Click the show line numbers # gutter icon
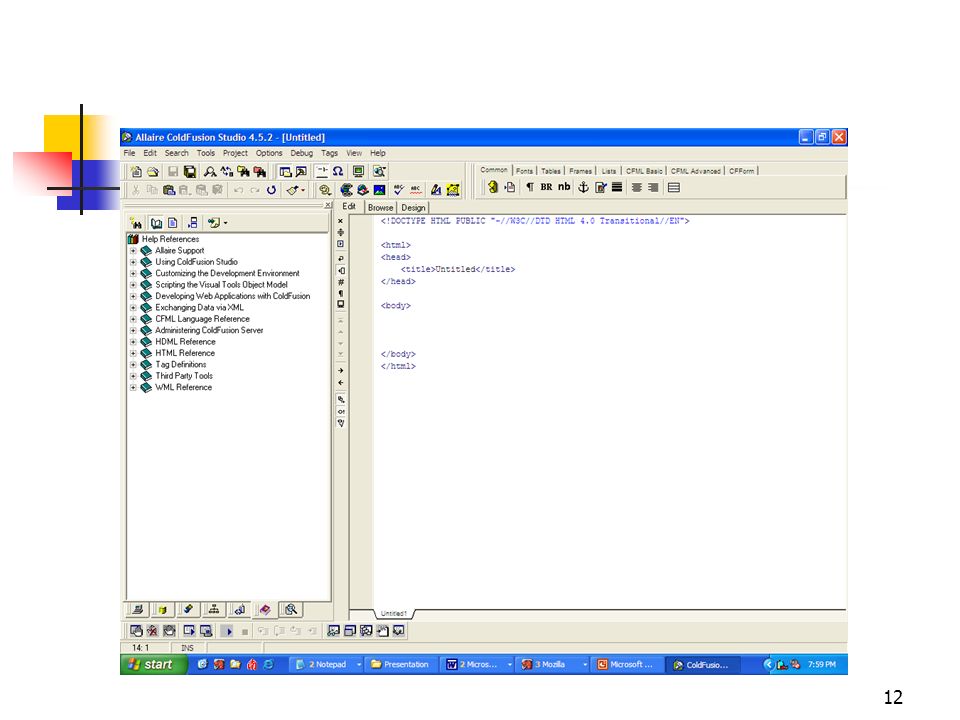 [x=341, y=282]
